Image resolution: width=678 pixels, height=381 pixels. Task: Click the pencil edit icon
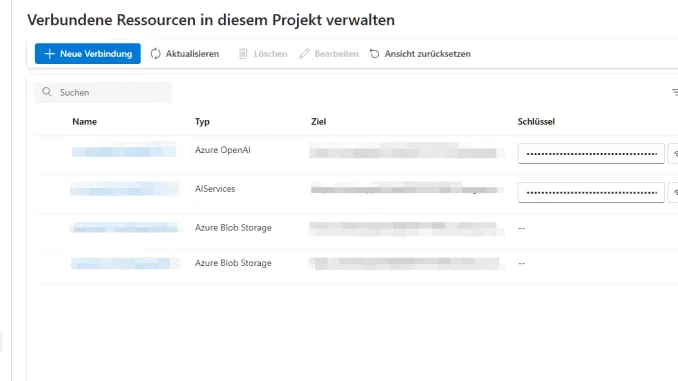[x=304, y=54]
